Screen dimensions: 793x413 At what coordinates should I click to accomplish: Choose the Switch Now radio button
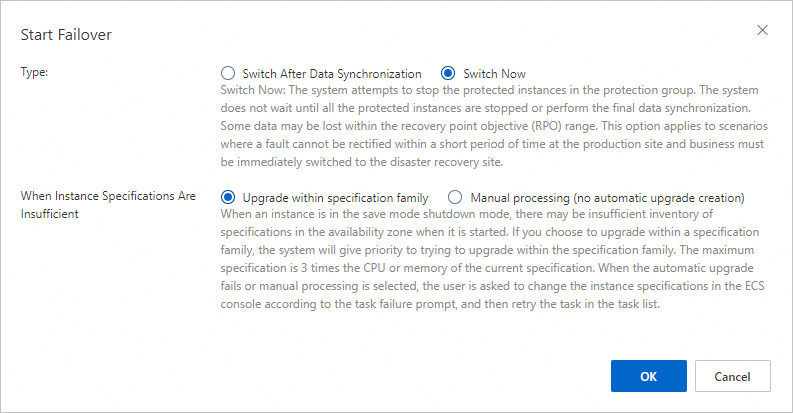[448, 73]
